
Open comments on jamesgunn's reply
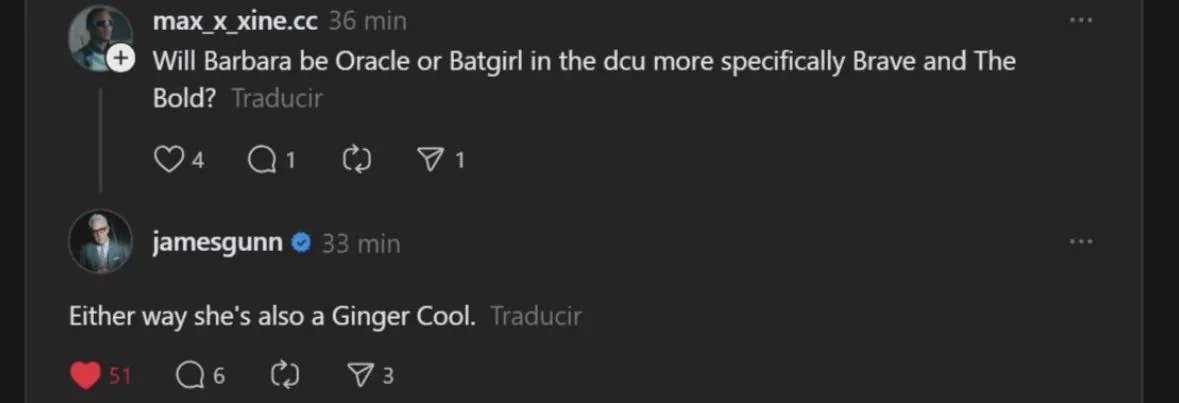click(x=188, y=375)
